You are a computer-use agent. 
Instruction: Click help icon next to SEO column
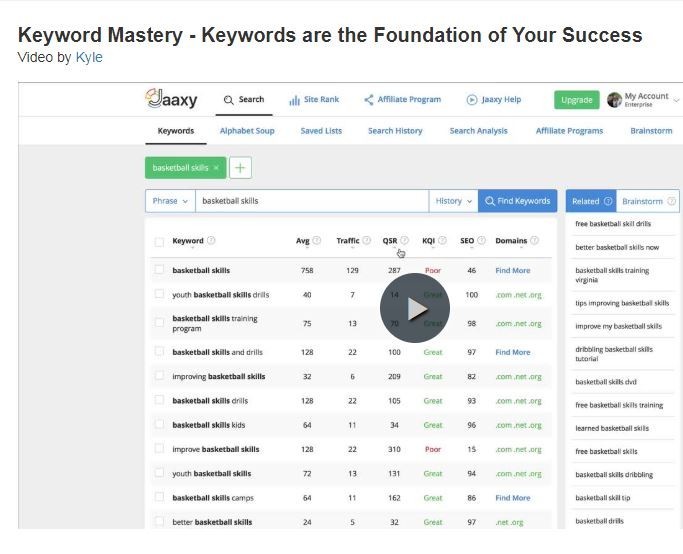click(481, 240)
